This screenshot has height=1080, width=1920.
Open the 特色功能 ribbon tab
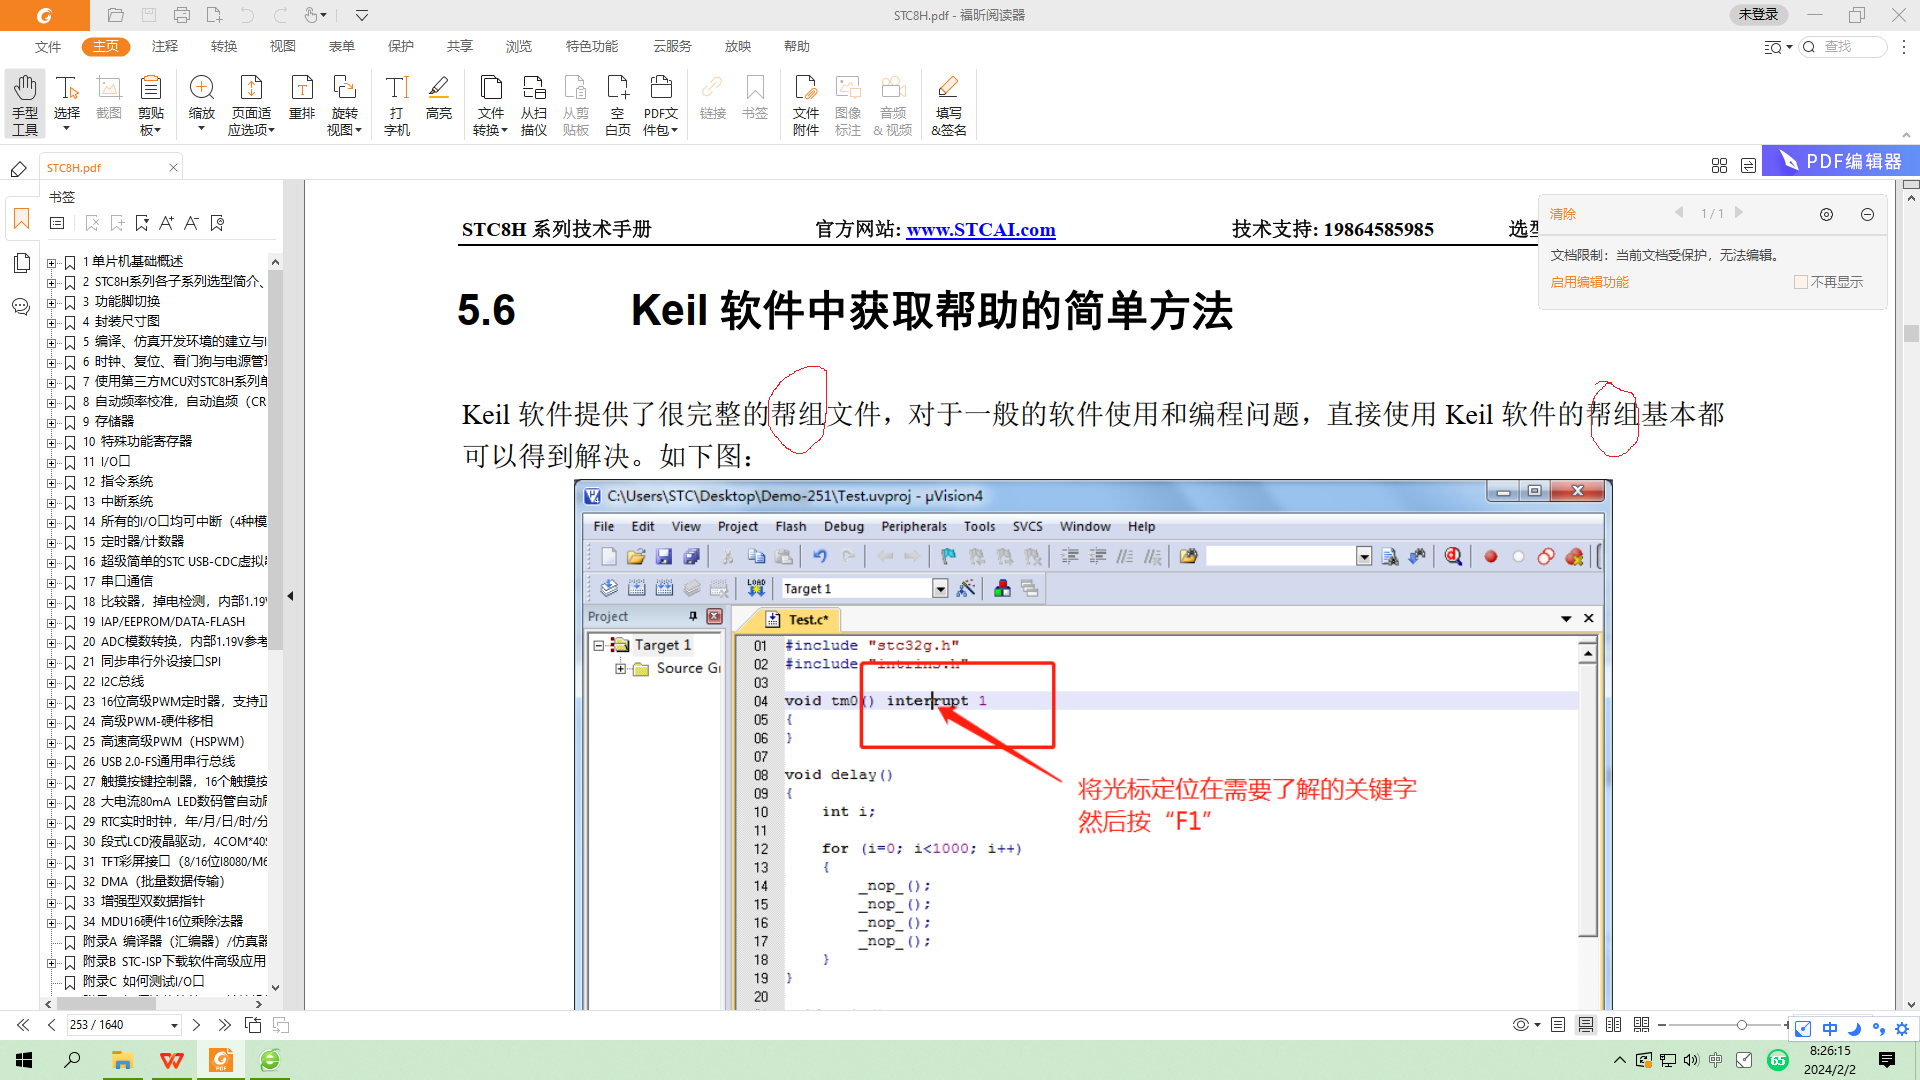pos(592,46)
